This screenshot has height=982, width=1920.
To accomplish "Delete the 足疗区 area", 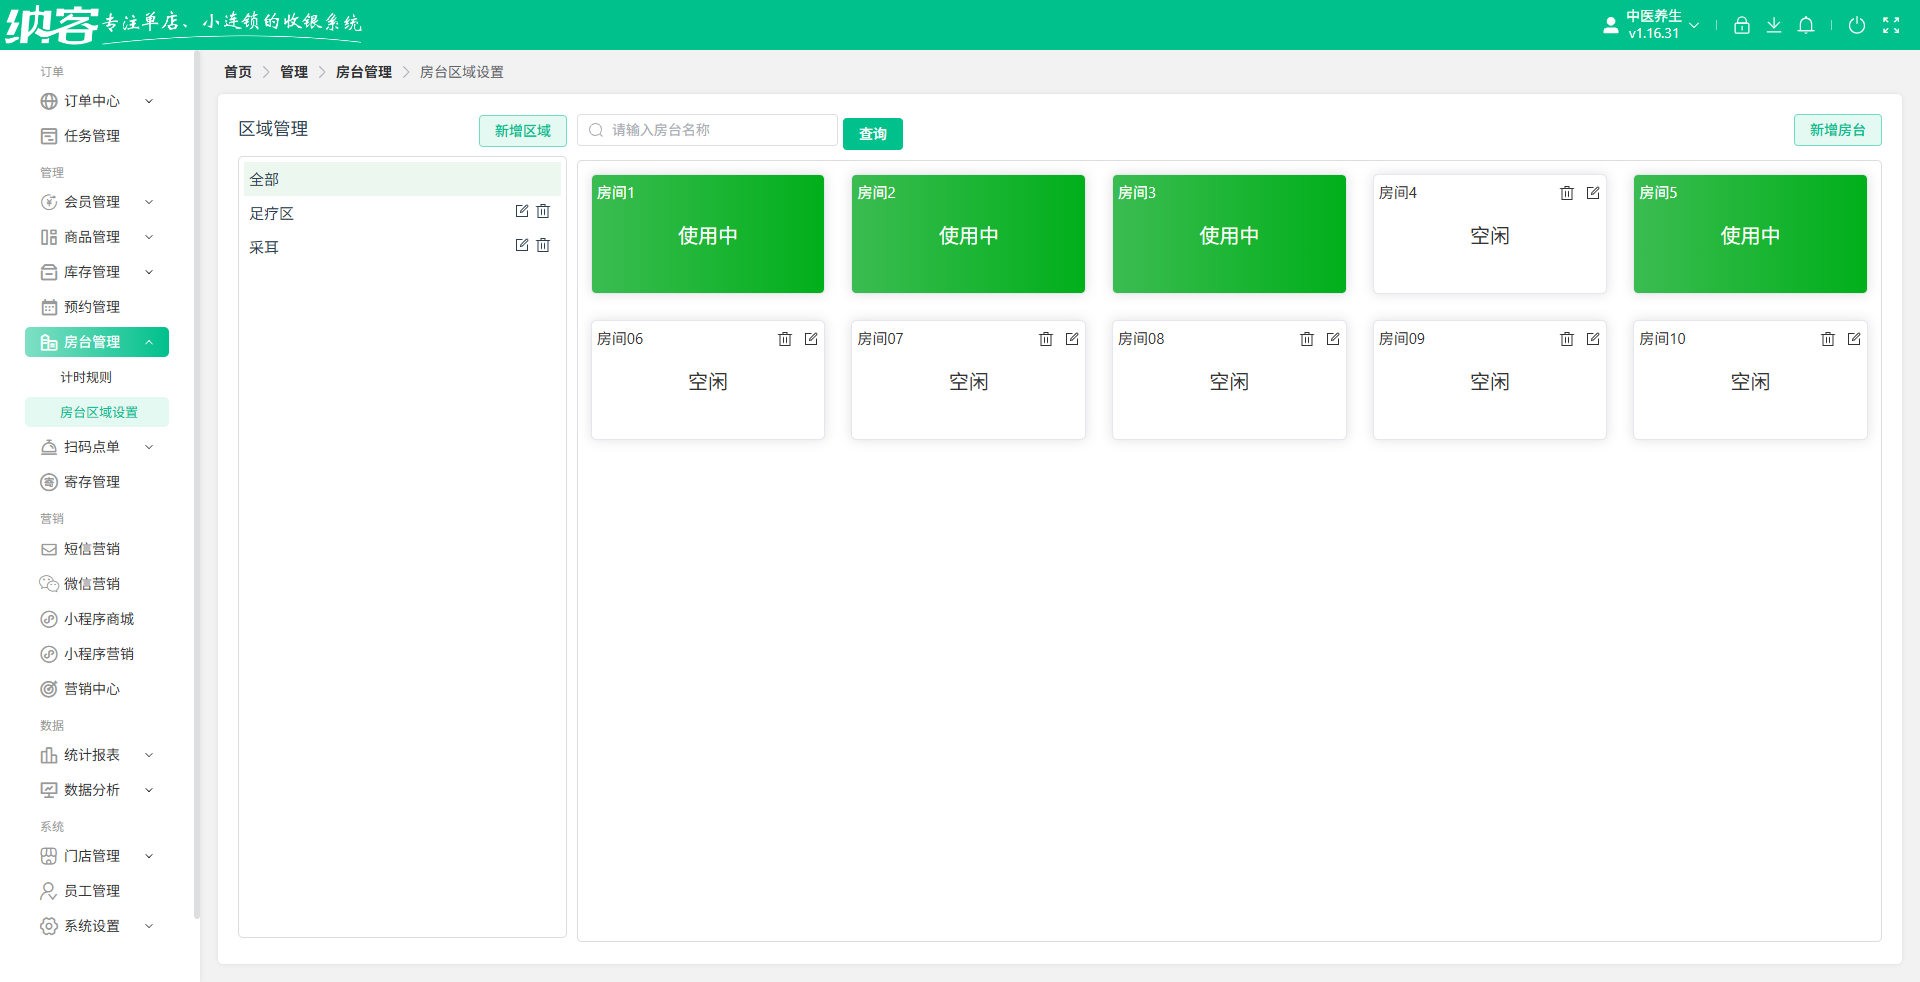I will [543, 212].
